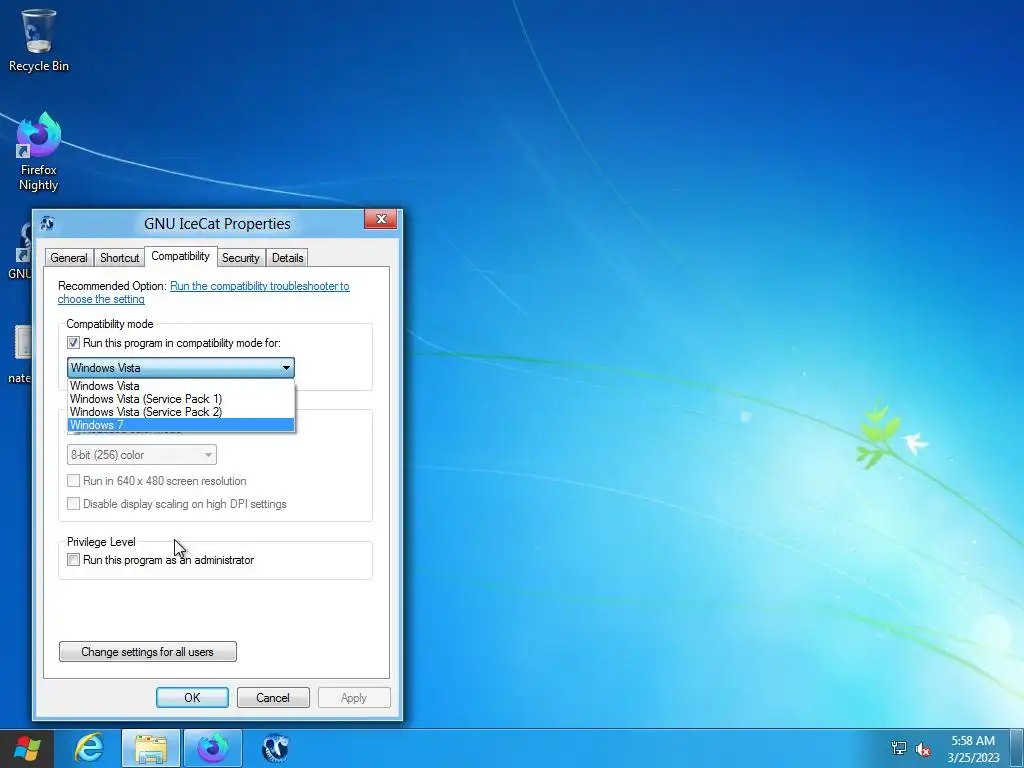Viewport: 1024px width, 768px height.
Task: Click the muted volume tray icon
Action: pos(923,748)
